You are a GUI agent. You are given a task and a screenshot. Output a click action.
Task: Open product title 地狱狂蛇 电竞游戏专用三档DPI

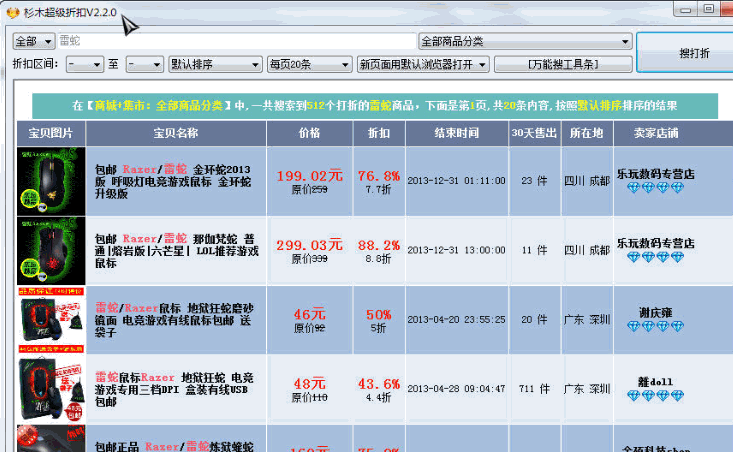click(174, 389)
